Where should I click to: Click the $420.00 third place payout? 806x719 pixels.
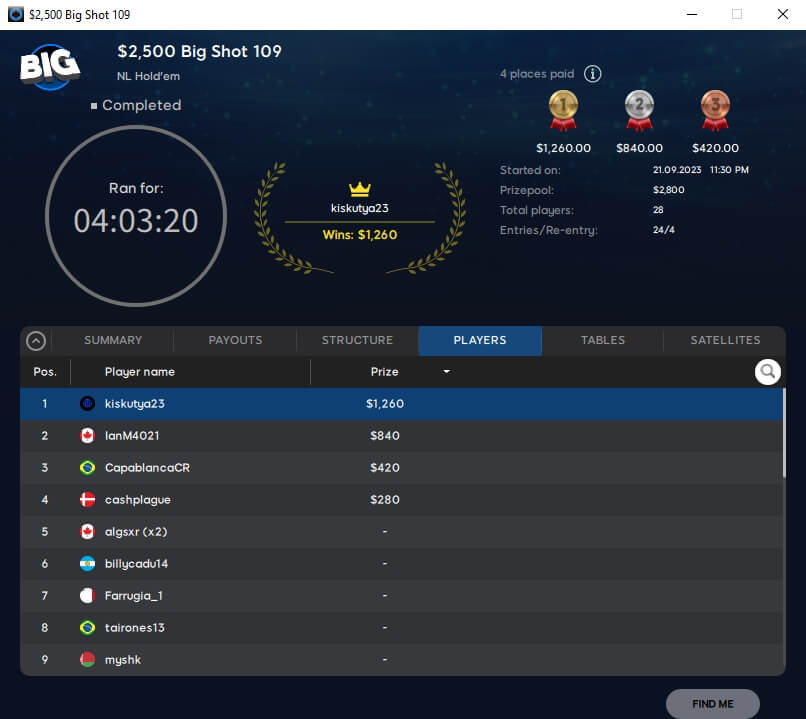pyautogui.click(x=715, y=148)
